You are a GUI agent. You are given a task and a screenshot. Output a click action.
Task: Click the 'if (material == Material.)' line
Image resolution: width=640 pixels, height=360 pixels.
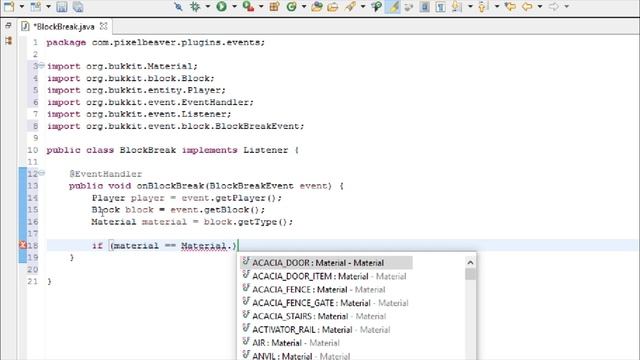165,246
